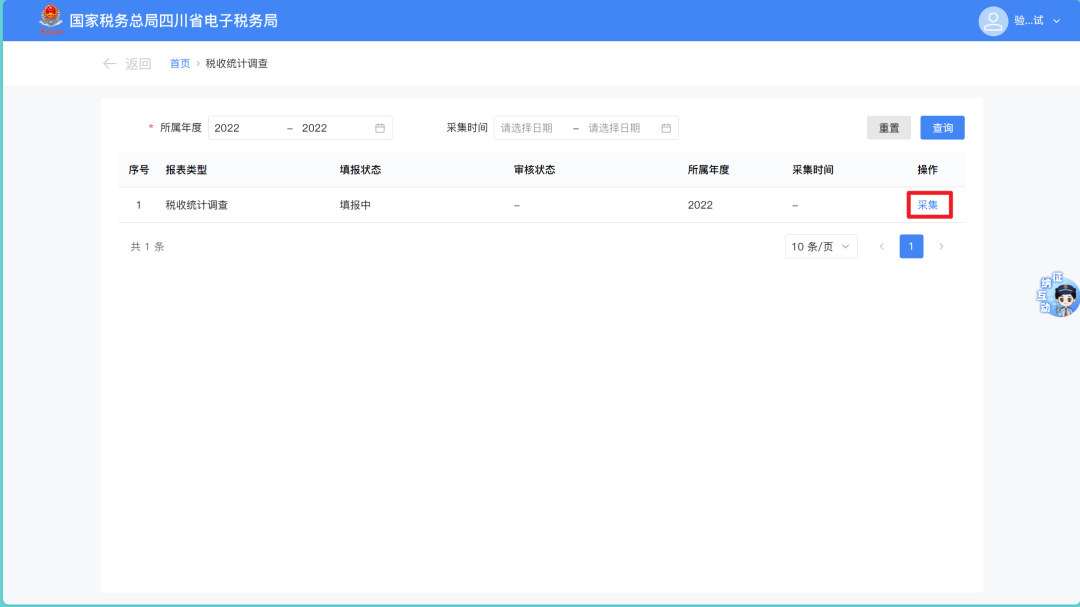Image resolution: width=1080 pixels, height=607 pixels.
Task: Click the 报表类型 column header
Action: (186, 169)
